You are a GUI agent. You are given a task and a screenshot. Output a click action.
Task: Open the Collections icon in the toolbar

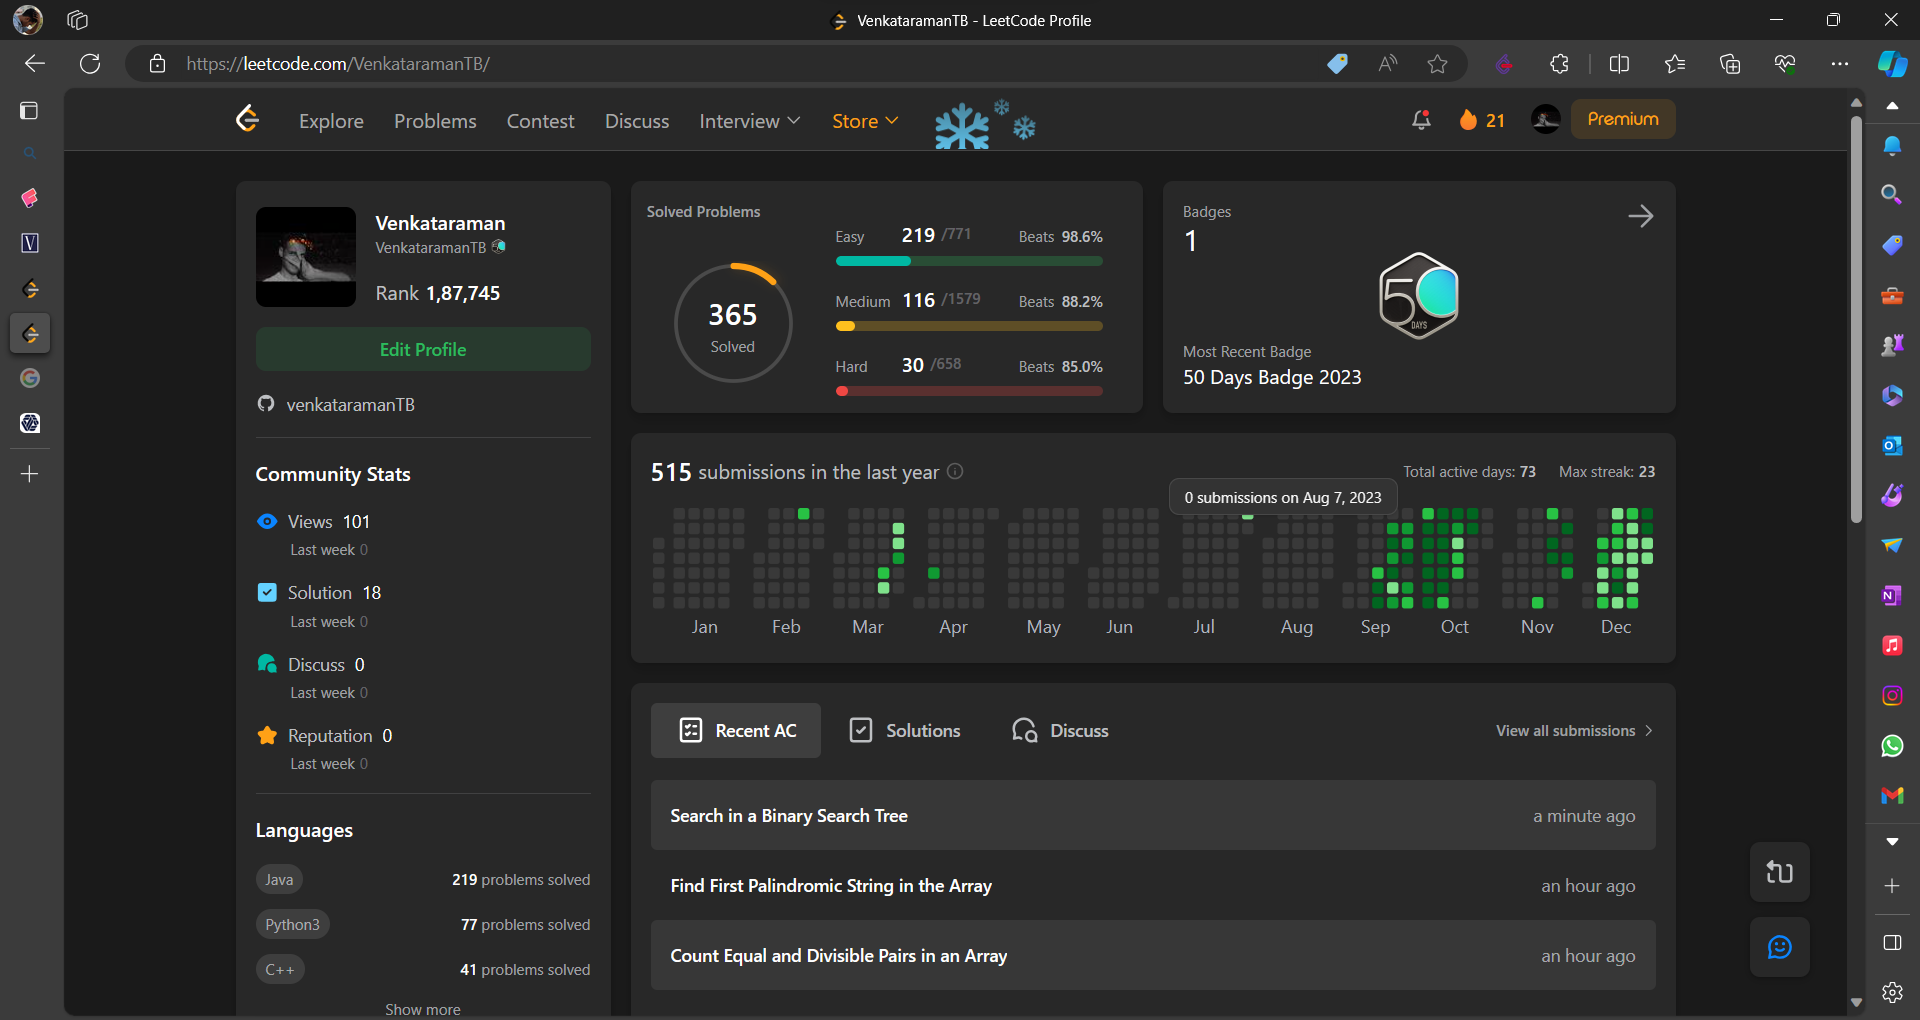click(1730, 64)
